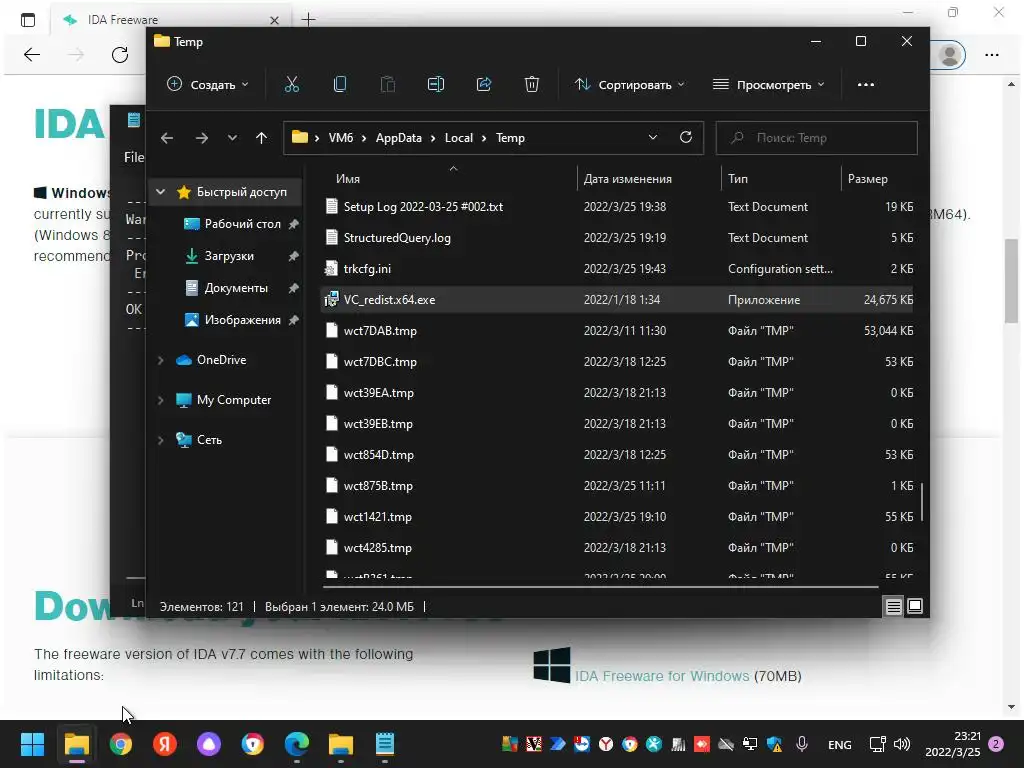
Task: Click the Explorer horizontal scrollbar
Action: coord(601,587)
